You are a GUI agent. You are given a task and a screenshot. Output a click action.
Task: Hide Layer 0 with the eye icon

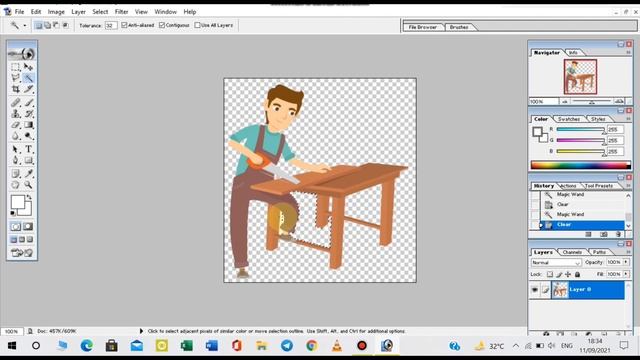[x=535, y=290]
